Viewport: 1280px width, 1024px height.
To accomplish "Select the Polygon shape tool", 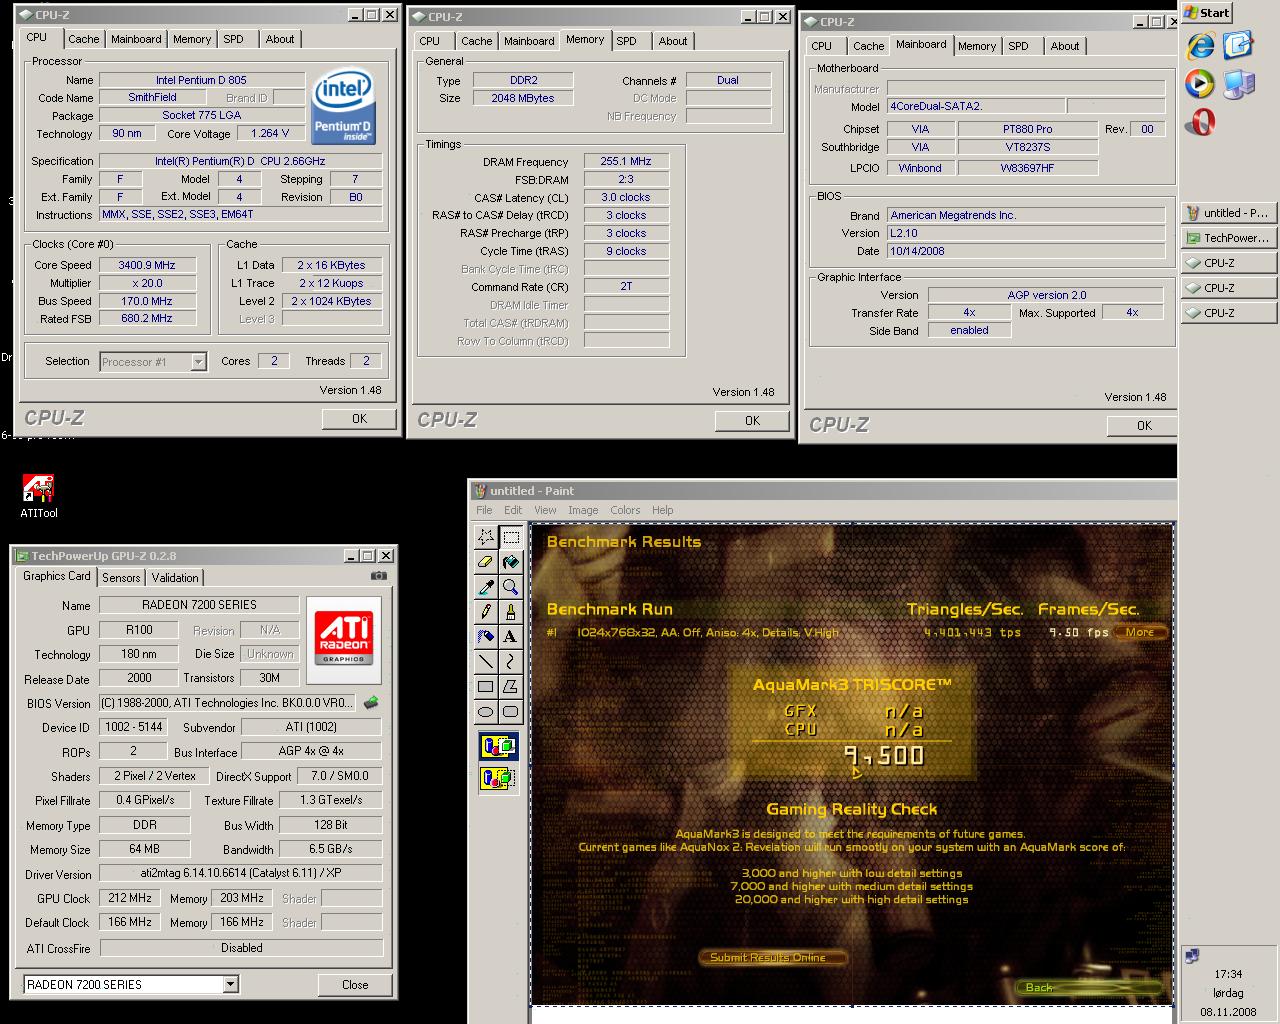I will [x=511, y=686].
